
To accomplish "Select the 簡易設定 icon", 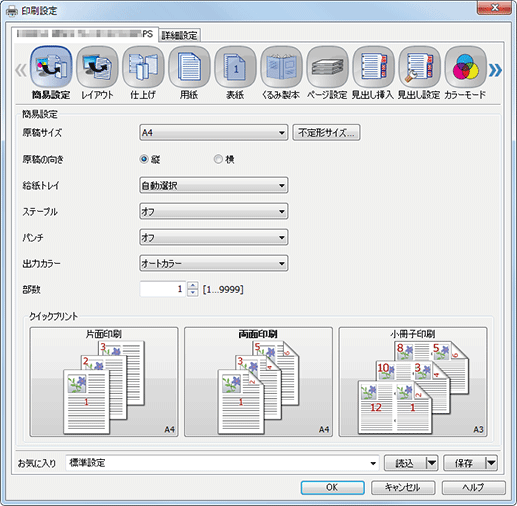I will (x=51, y=67).
